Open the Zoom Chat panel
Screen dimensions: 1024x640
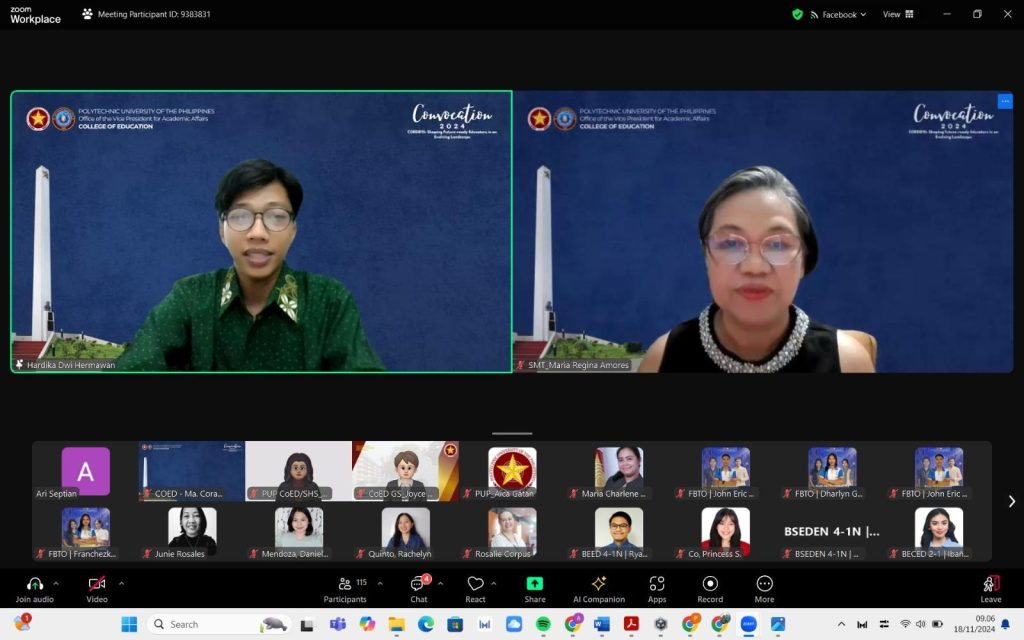[x=418, y=589]
